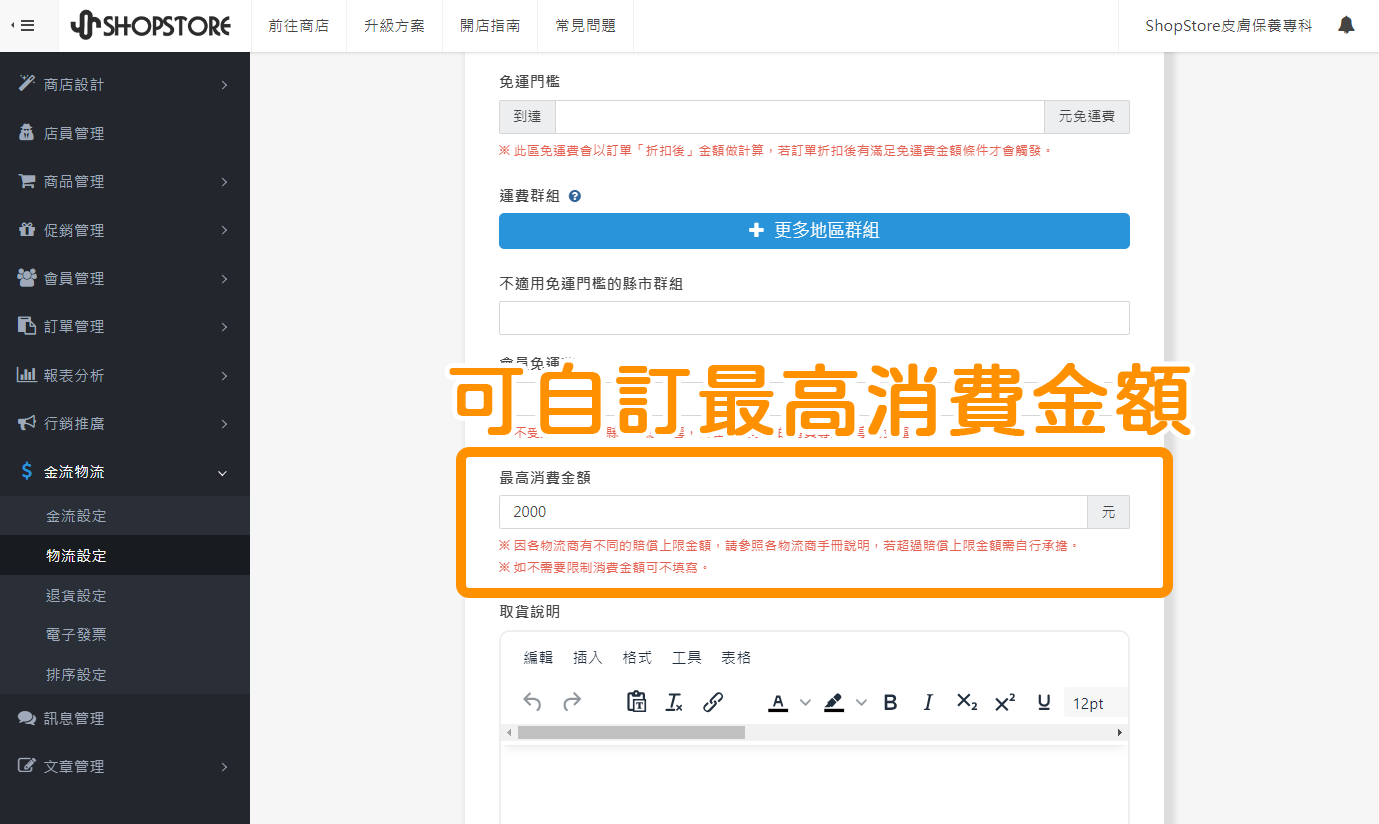1379x824 pixels.
Task: Select 物流設定 submenu item
Action: 125,555
